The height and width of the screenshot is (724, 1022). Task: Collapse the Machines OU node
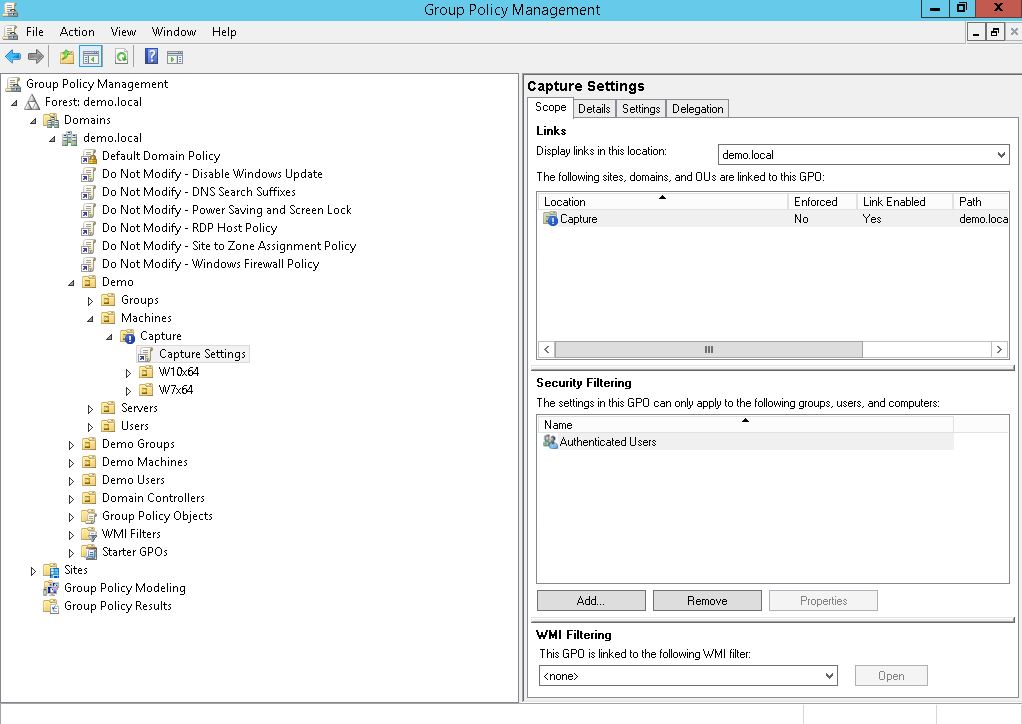[90, 319]
